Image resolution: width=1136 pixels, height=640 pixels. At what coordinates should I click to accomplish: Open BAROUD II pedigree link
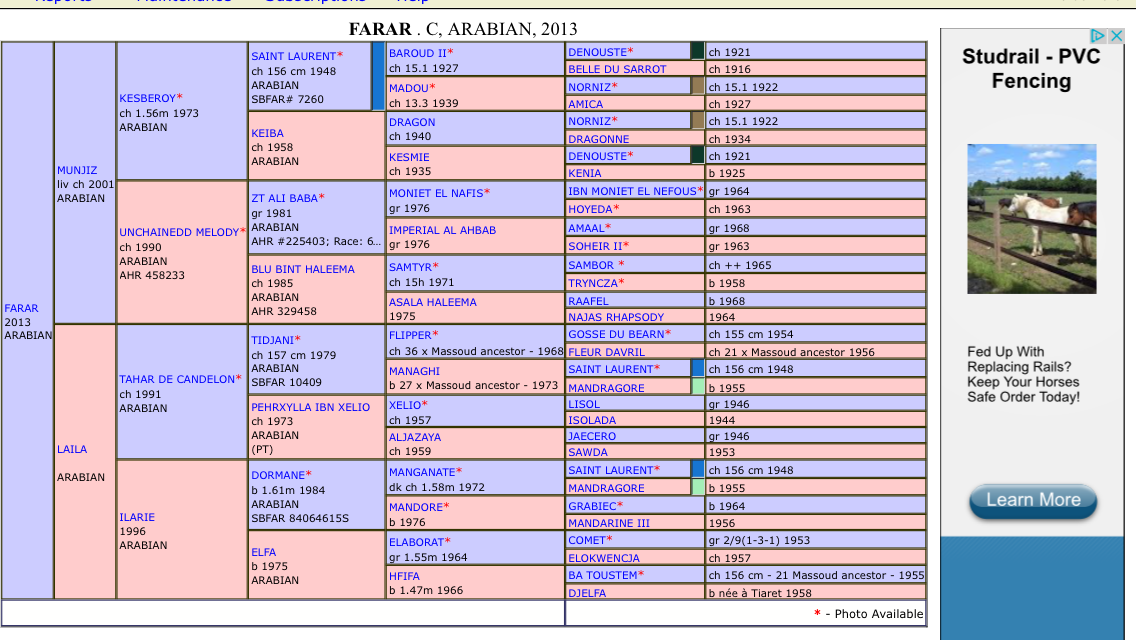418,53
